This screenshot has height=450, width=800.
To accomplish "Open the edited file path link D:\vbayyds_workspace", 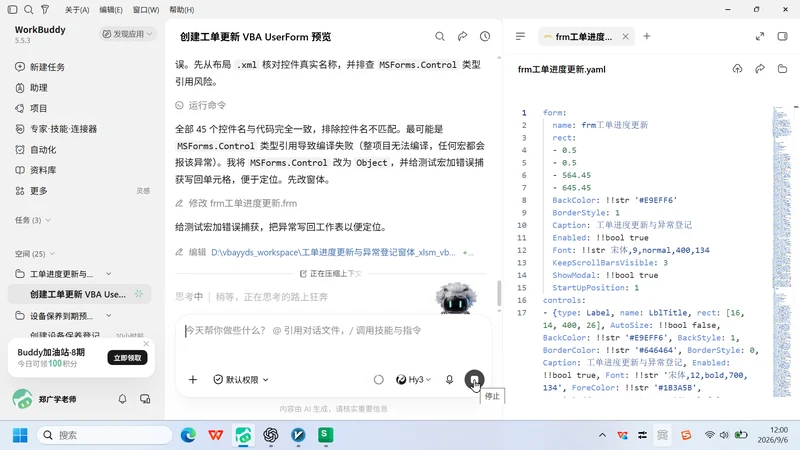I will pyautogui.click(x=333, y=252).
